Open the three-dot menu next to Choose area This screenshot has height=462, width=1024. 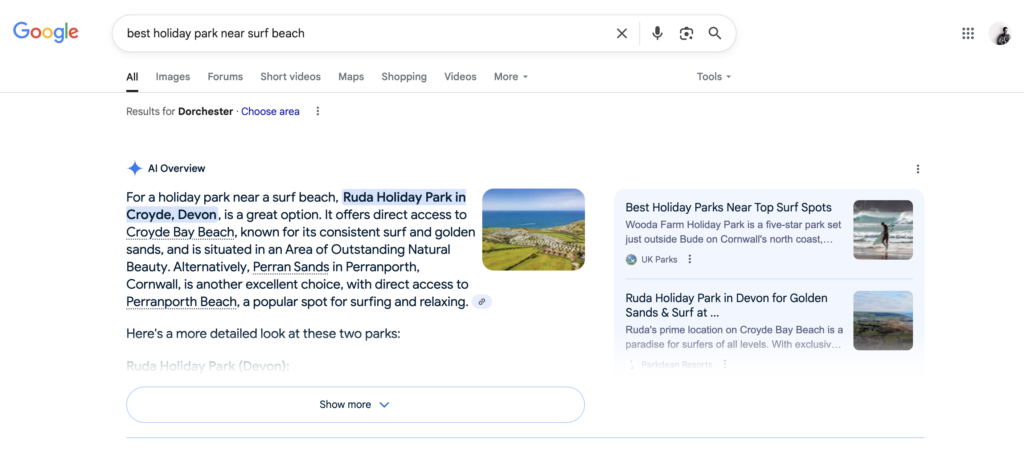318,111
